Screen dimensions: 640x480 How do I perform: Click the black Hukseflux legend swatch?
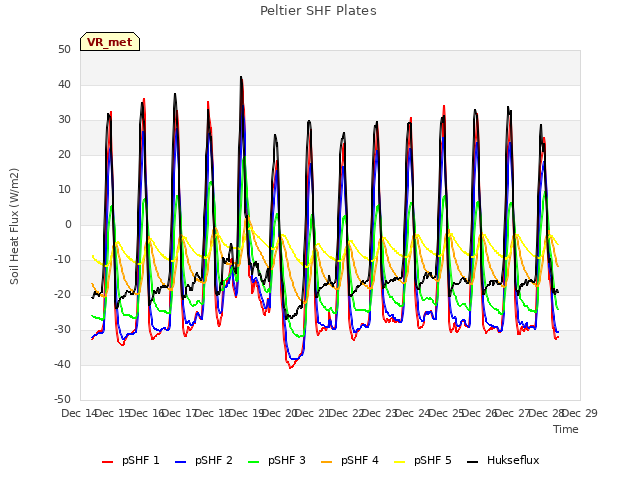tap(472, 462)
